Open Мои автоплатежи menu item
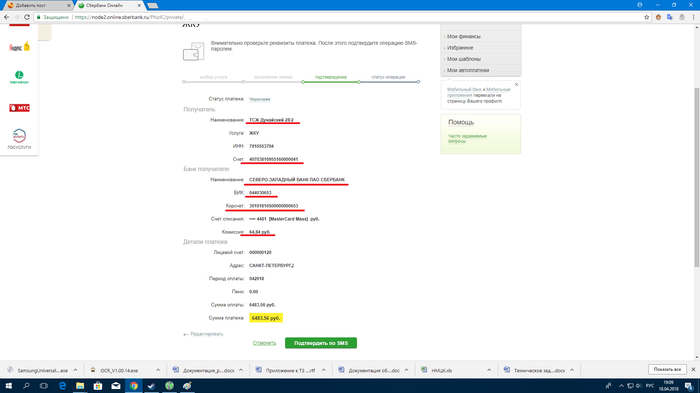This screenshot has height=393, width=700. point(468,70)
